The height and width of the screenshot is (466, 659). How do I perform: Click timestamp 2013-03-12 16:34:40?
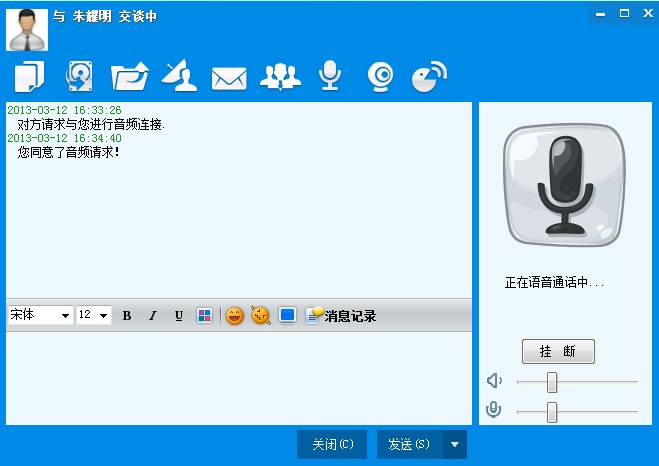pos(64,138)
